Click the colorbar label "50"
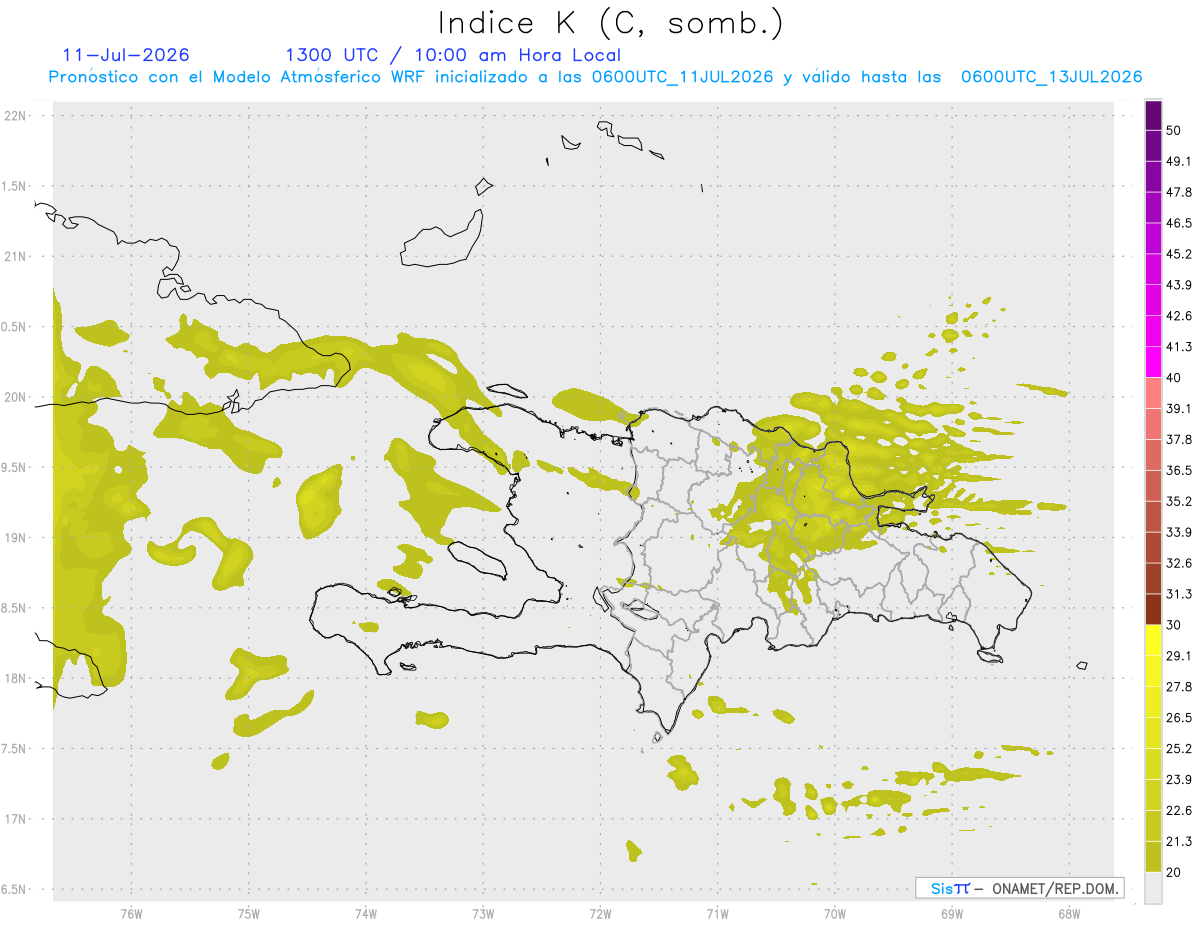The width and height of the screenshot is (1200, 927). coord(1176,131)
